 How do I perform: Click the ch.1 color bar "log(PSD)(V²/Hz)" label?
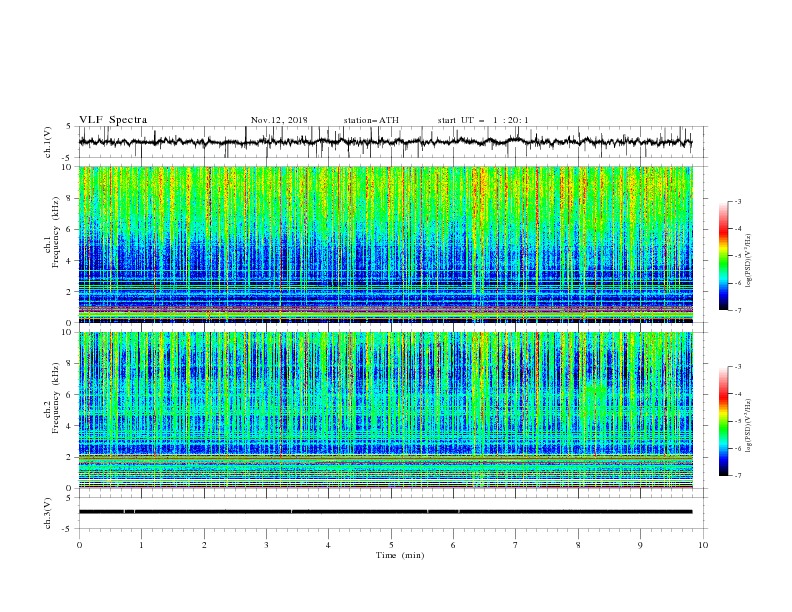click(x=748, y=261)
